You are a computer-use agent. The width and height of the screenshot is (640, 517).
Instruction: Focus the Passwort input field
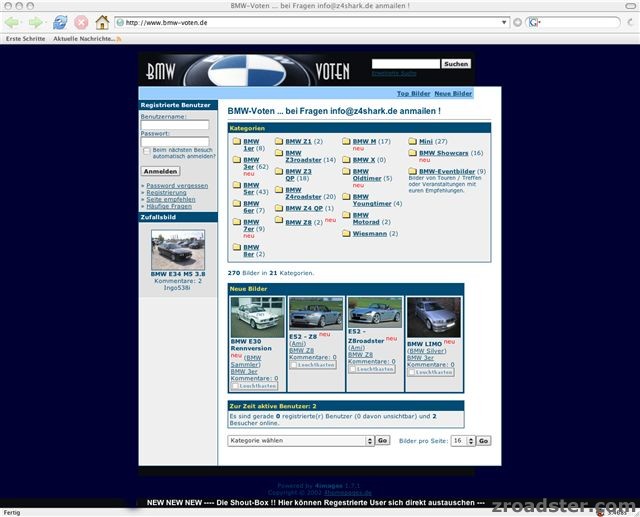pyautogui.click(x=175, y=142)
